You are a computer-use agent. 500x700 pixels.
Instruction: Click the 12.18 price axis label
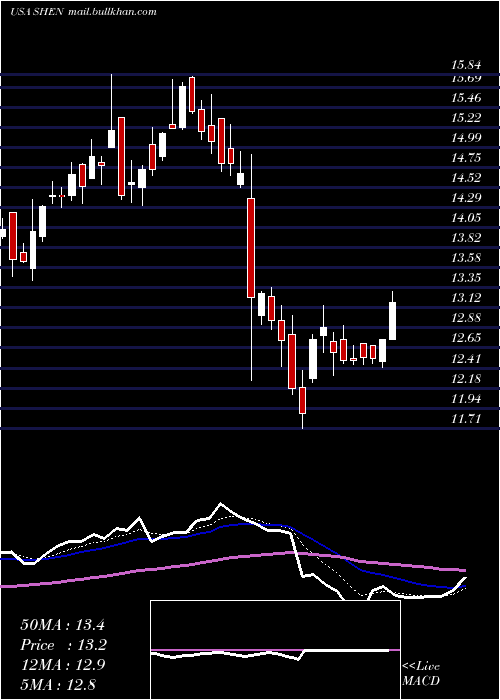(466, 379)
